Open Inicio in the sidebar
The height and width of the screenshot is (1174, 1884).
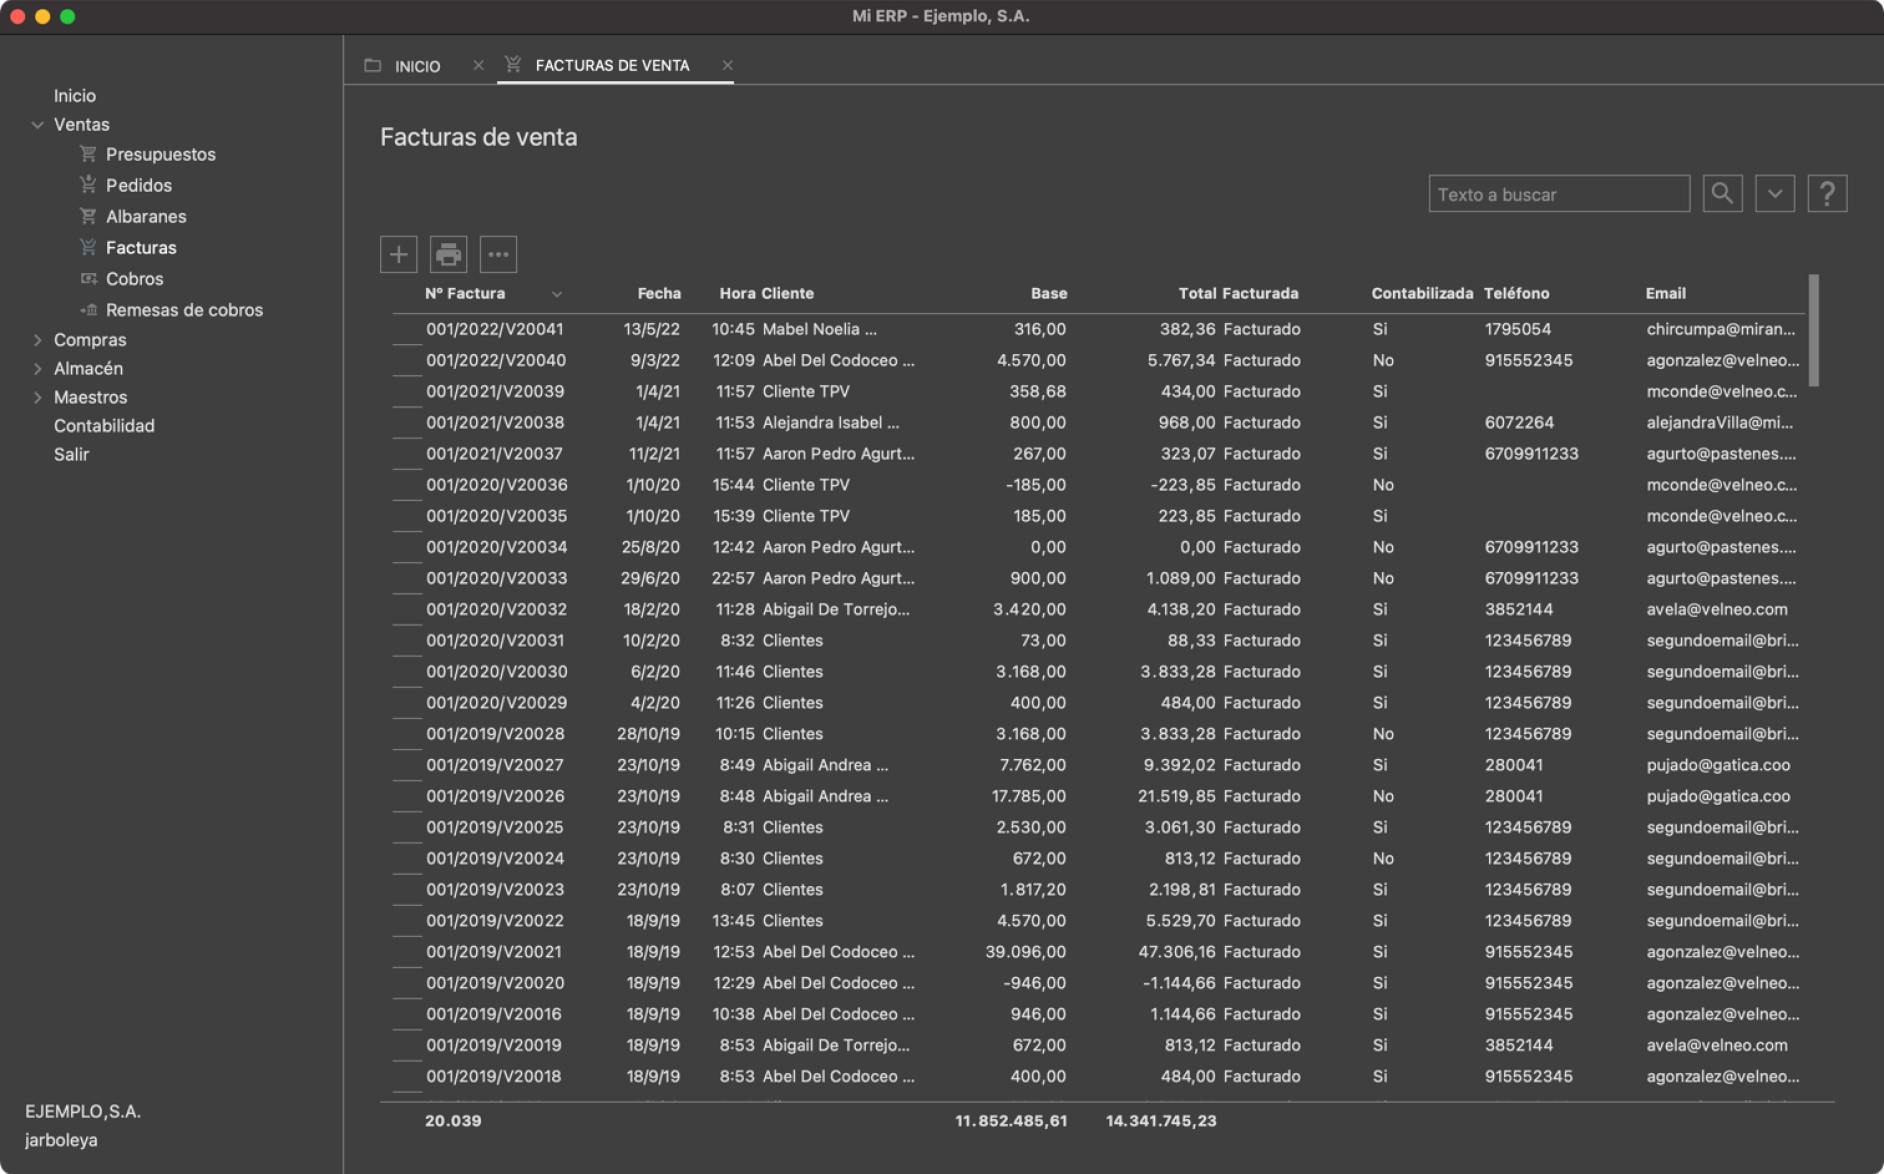(75, 95)
